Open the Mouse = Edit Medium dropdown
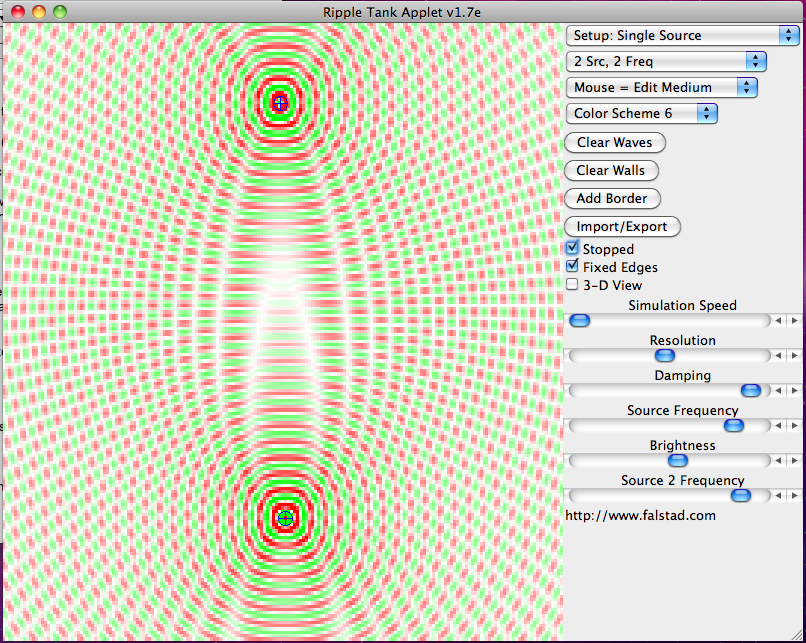 click(x=662, y=87)
